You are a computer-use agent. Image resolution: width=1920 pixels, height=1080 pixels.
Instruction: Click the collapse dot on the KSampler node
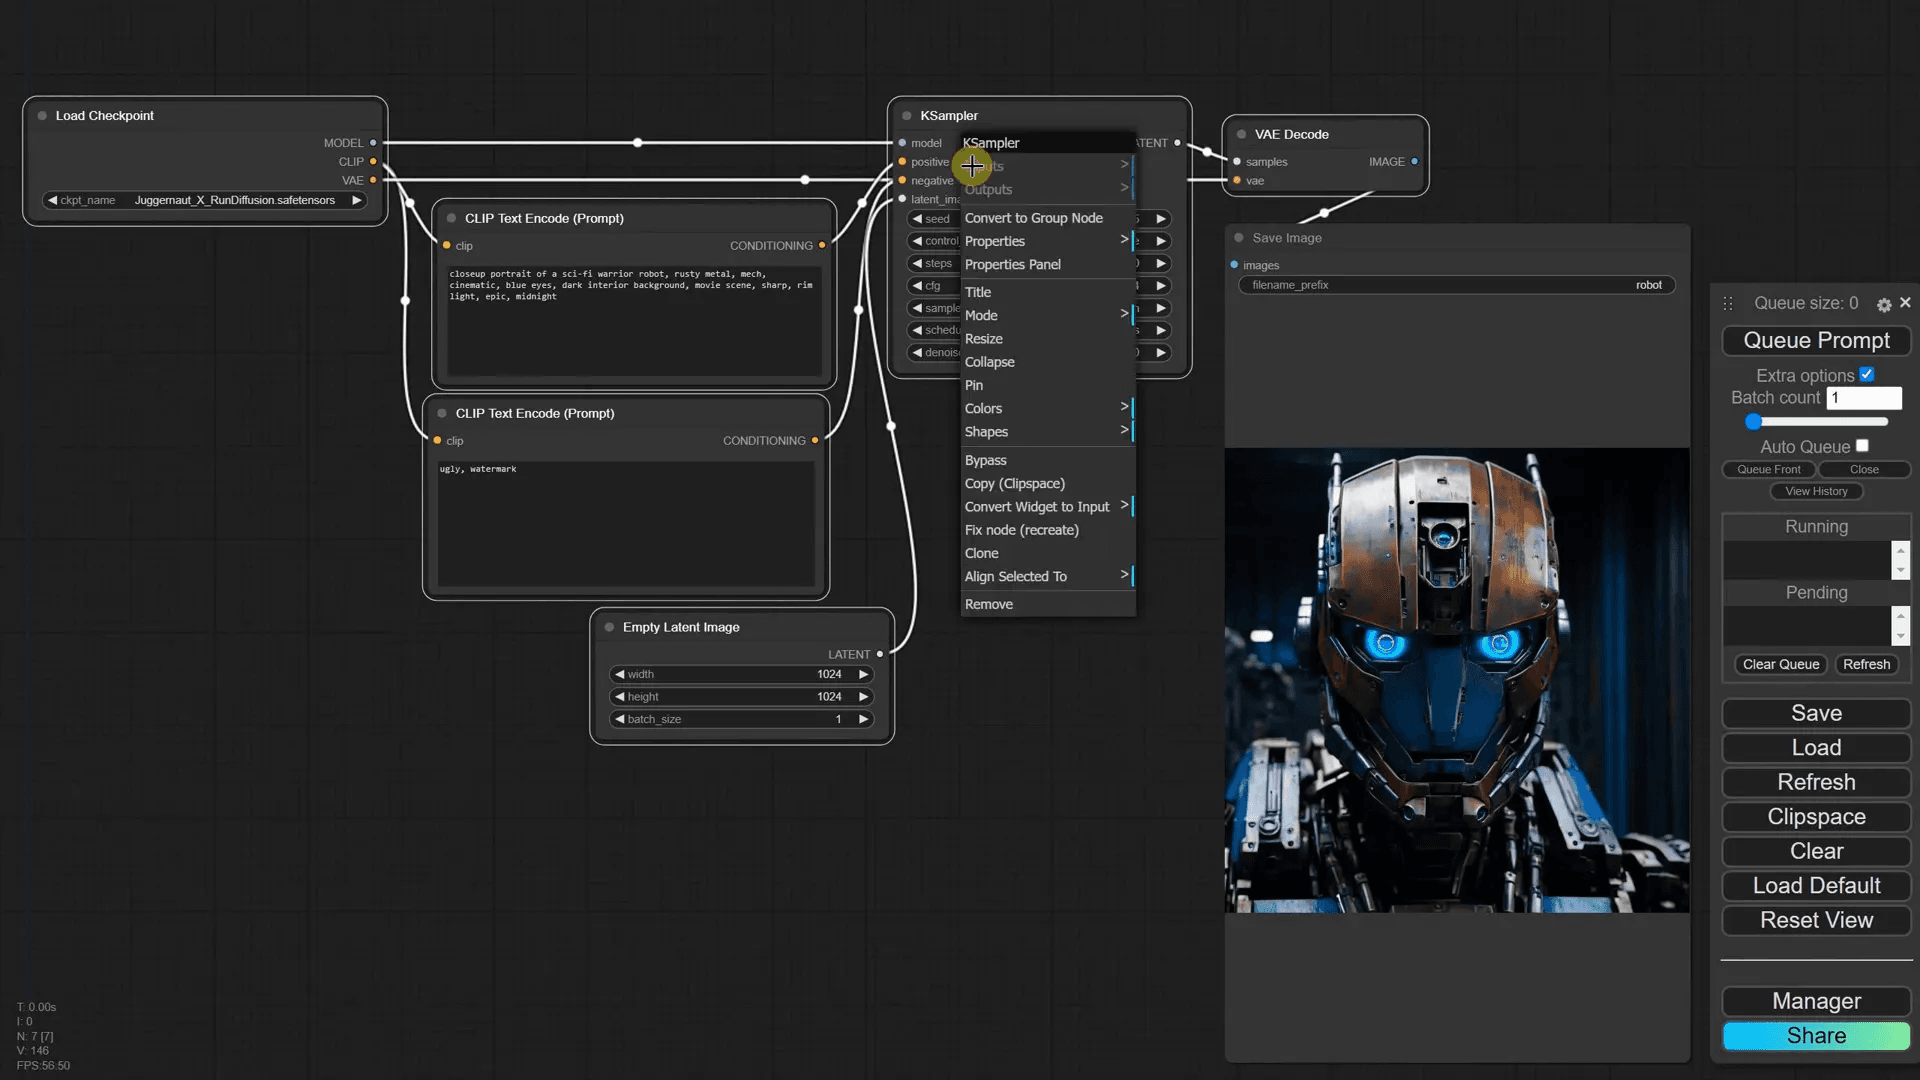click(906, 115)
